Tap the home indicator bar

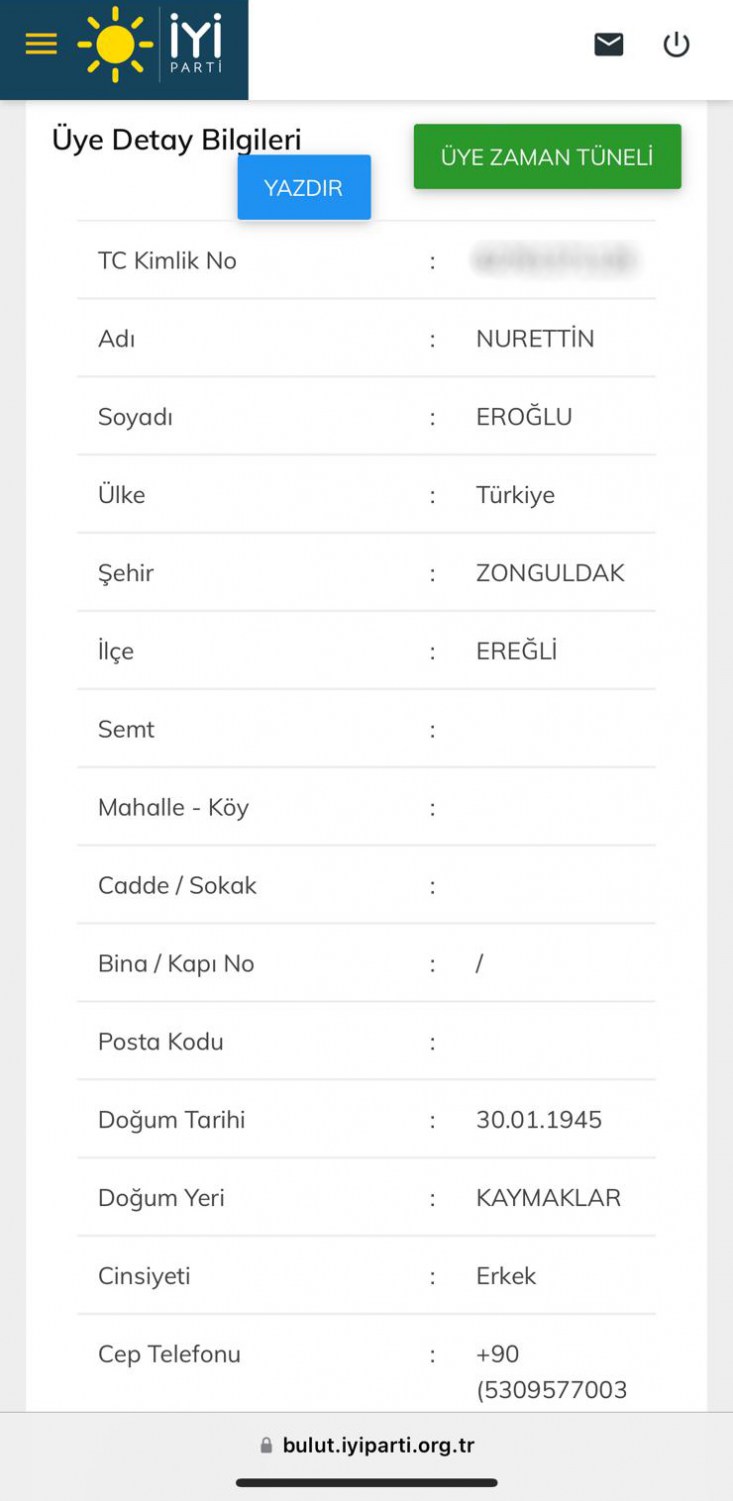pyautogui.click(x=366, y=1482)
